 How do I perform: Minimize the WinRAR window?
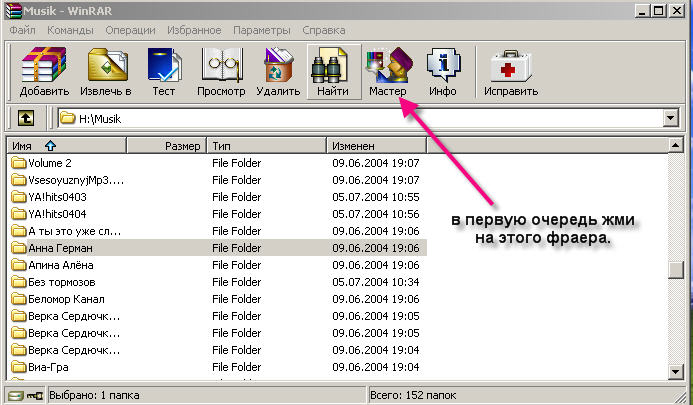coord(642,11)
